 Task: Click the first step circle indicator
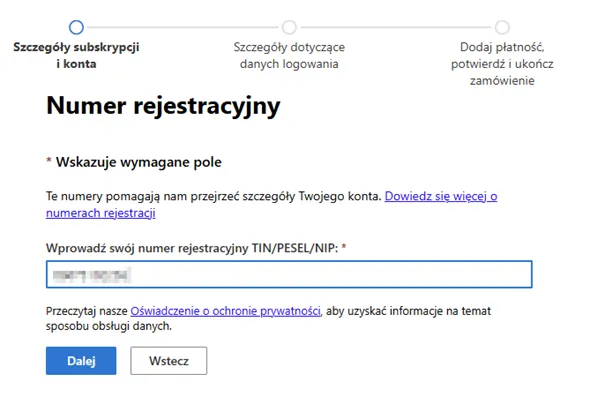[76, 27]
